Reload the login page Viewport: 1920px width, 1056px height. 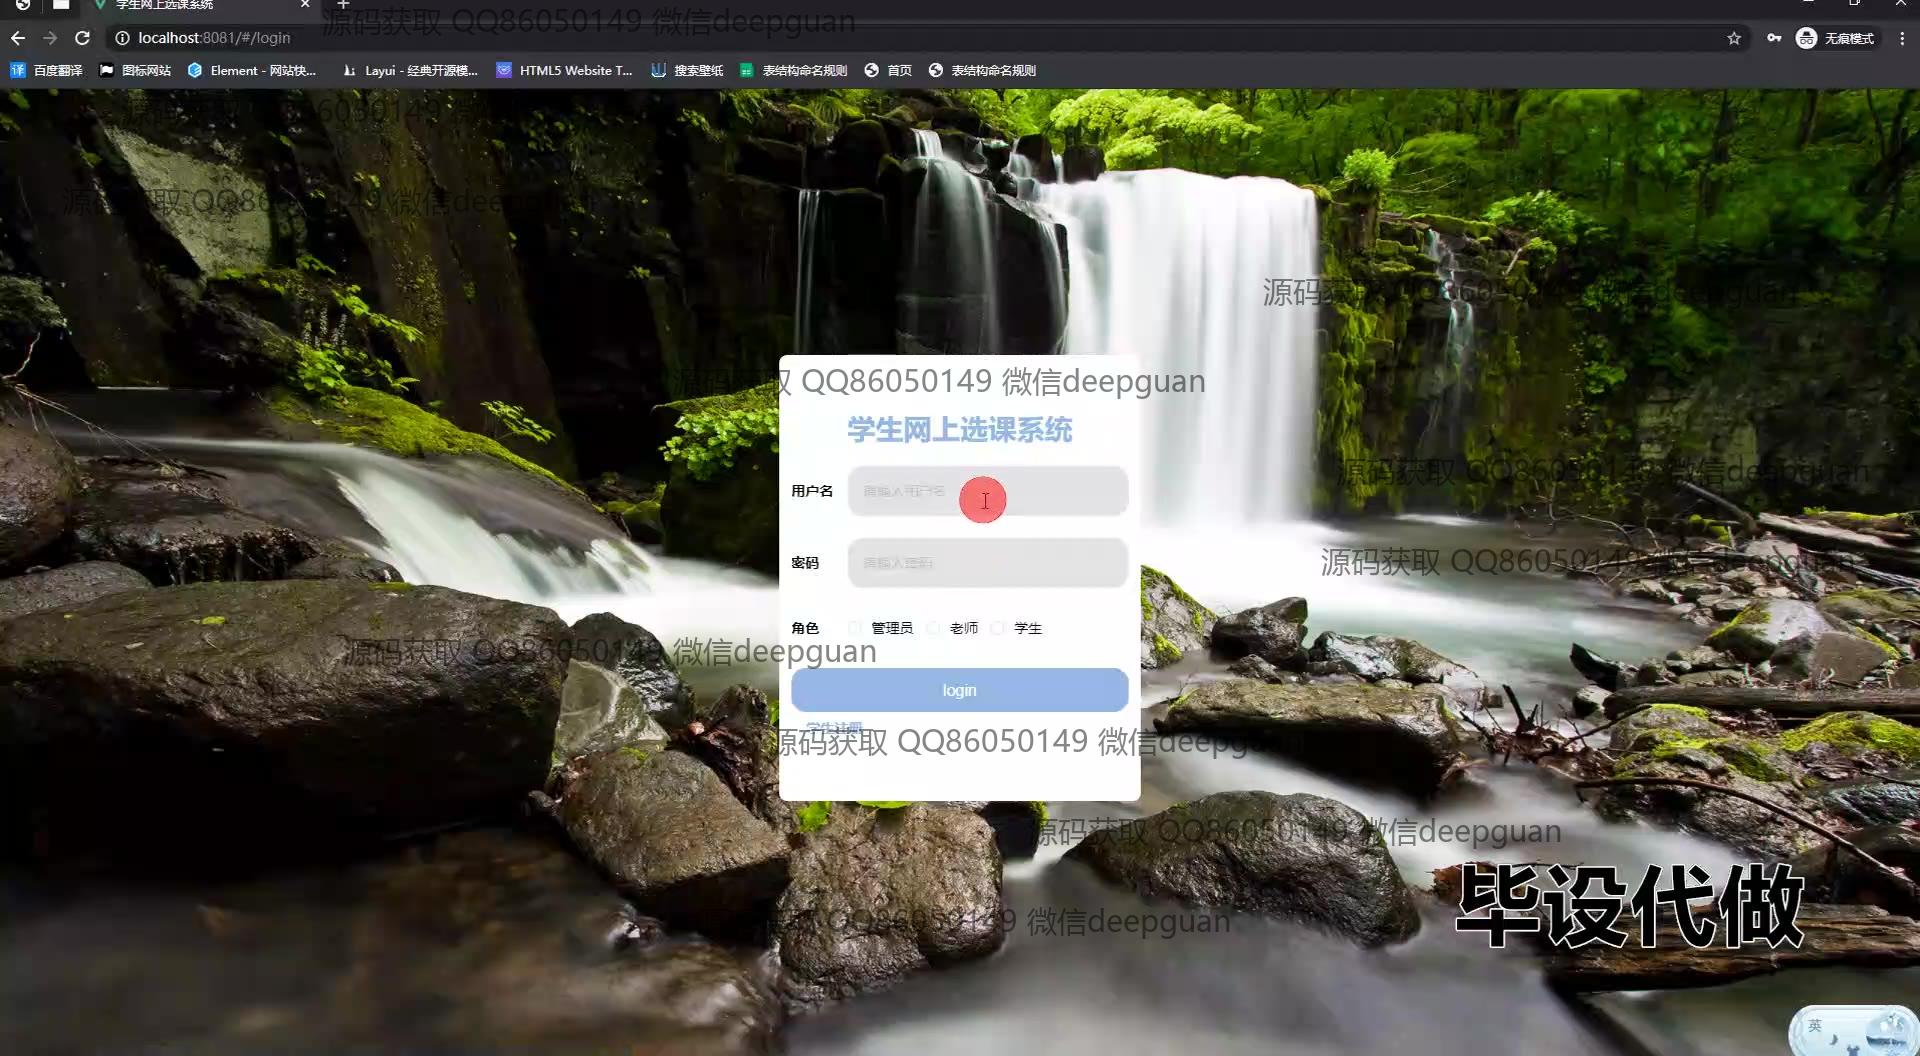tap(83, 38)
